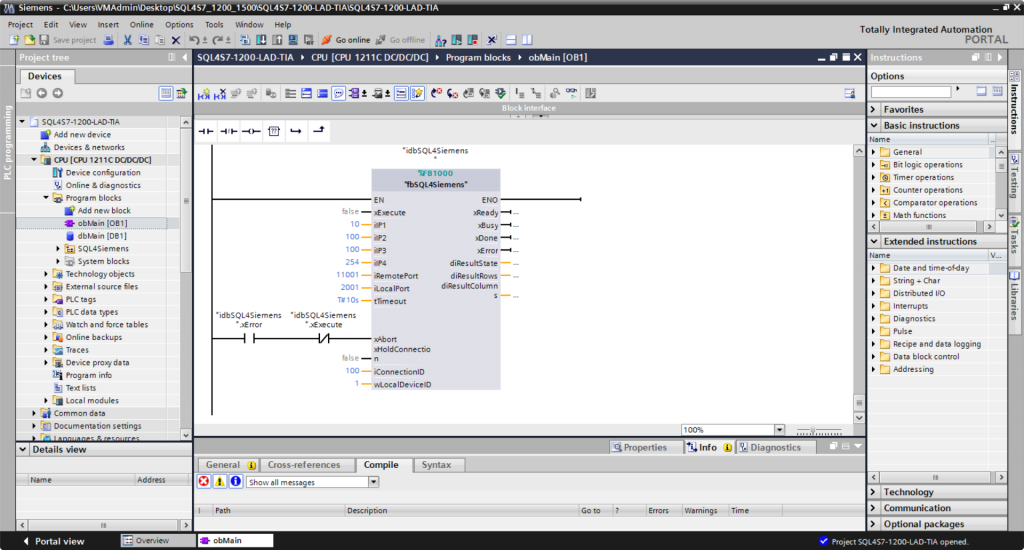Viewport: 1024px width, 550px height.
Task: Toggle the information messages filter
Action: coord(235,481)
